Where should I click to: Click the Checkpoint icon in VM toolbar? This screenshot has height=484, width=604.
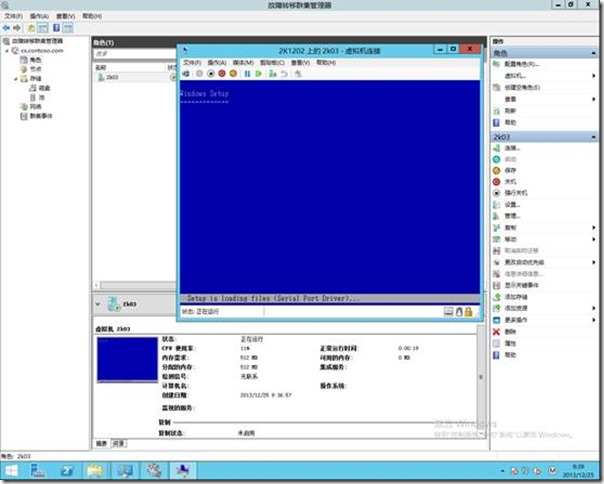click(273, 73)
